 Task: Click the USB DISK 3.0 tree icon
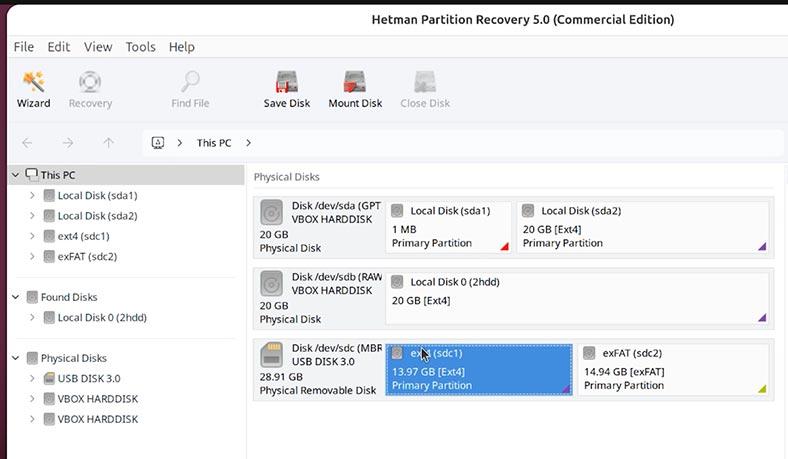pyautogui.click(x=49, y=379)
